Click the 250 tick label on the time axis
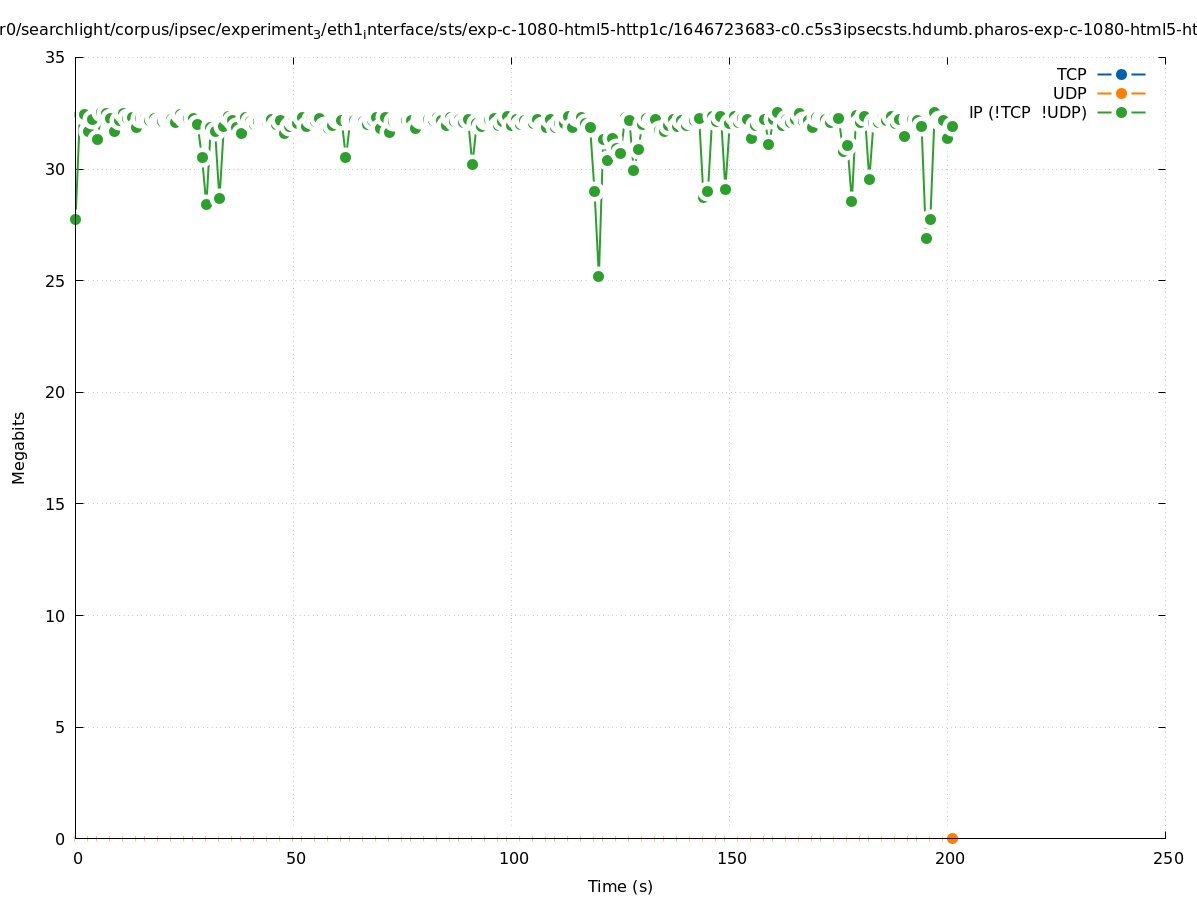 pyautogui.click(x=1167, y=858)
